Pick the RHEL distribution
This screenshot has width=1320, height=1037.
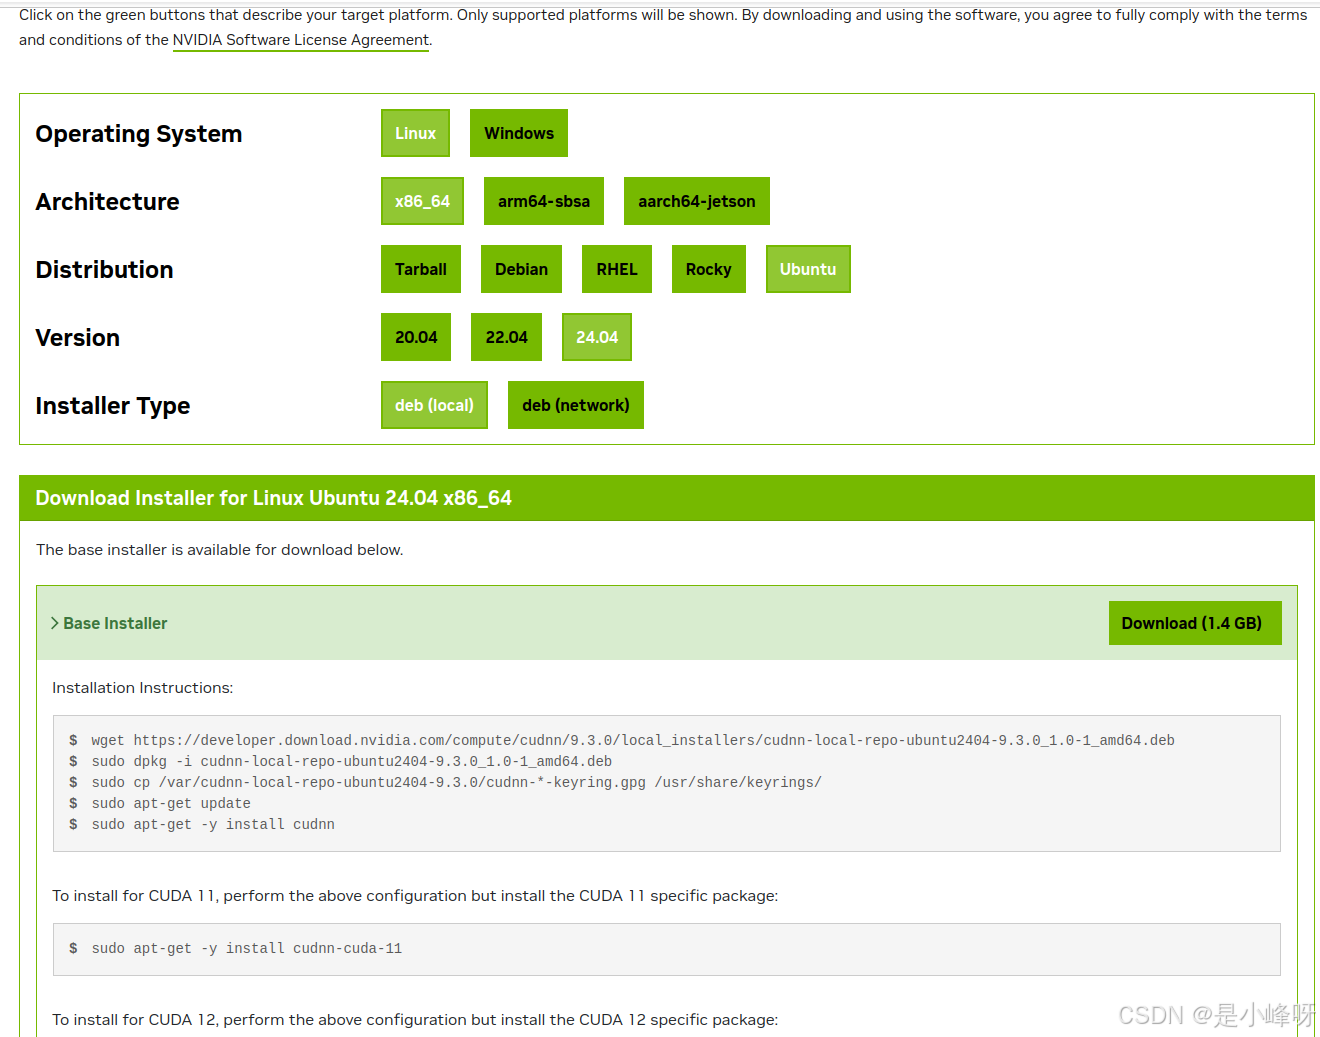[617, 269]
